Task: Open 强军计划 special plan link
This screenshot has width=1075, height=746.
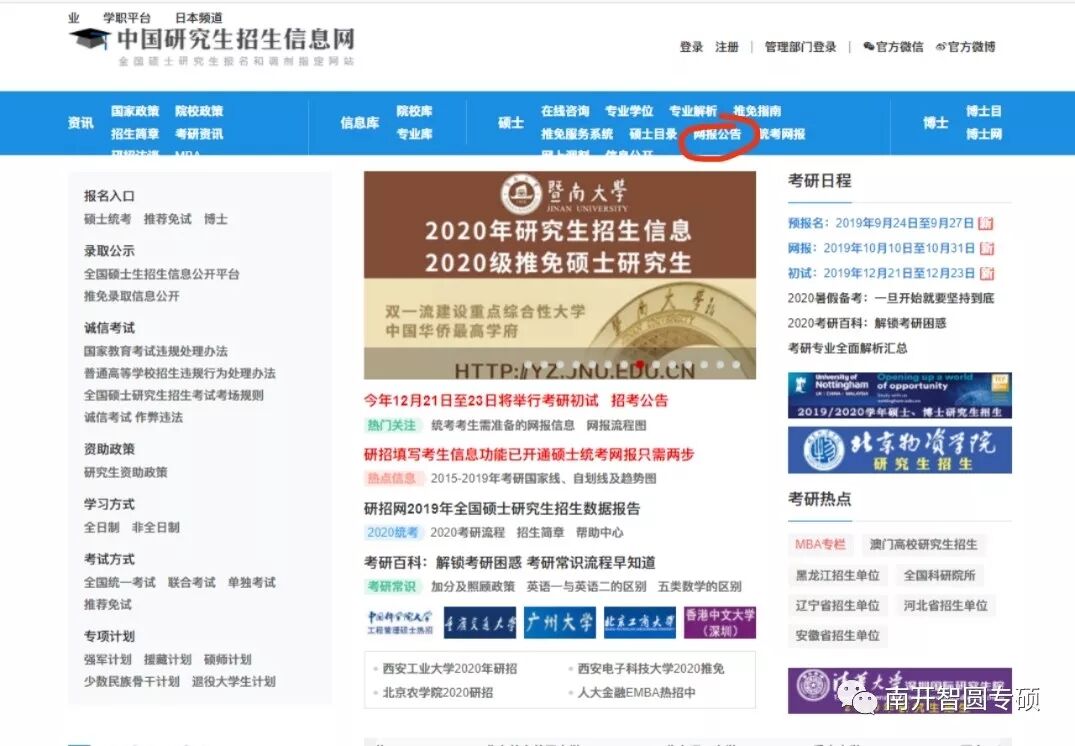Action: (107, 659)
